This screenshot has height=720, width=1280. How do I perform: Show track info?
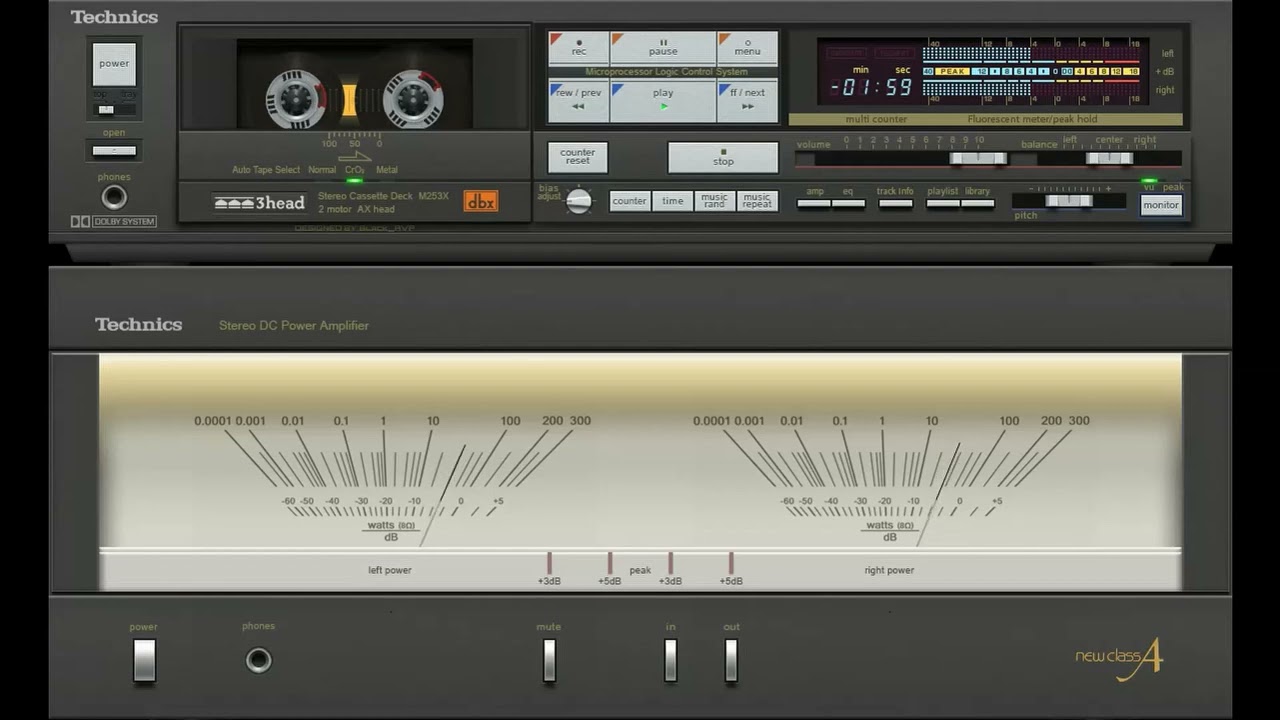pos(895,203)
